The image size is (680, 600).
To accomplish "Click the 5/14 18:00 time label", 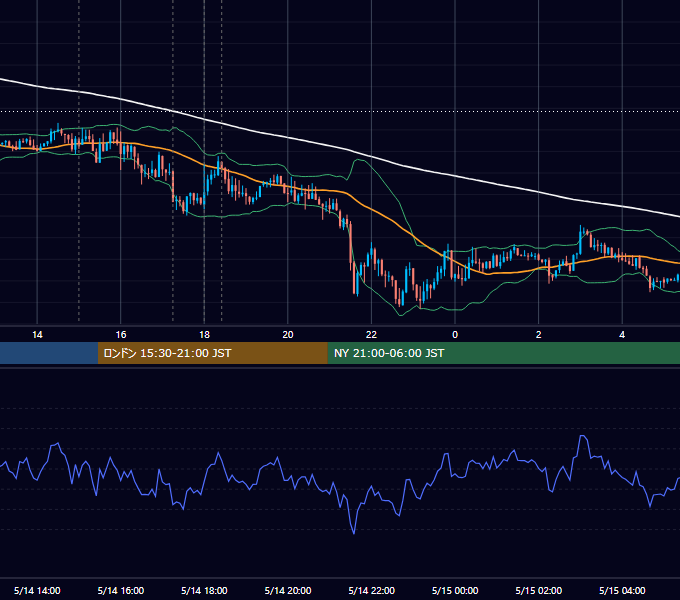I will [x=204, y=590].
